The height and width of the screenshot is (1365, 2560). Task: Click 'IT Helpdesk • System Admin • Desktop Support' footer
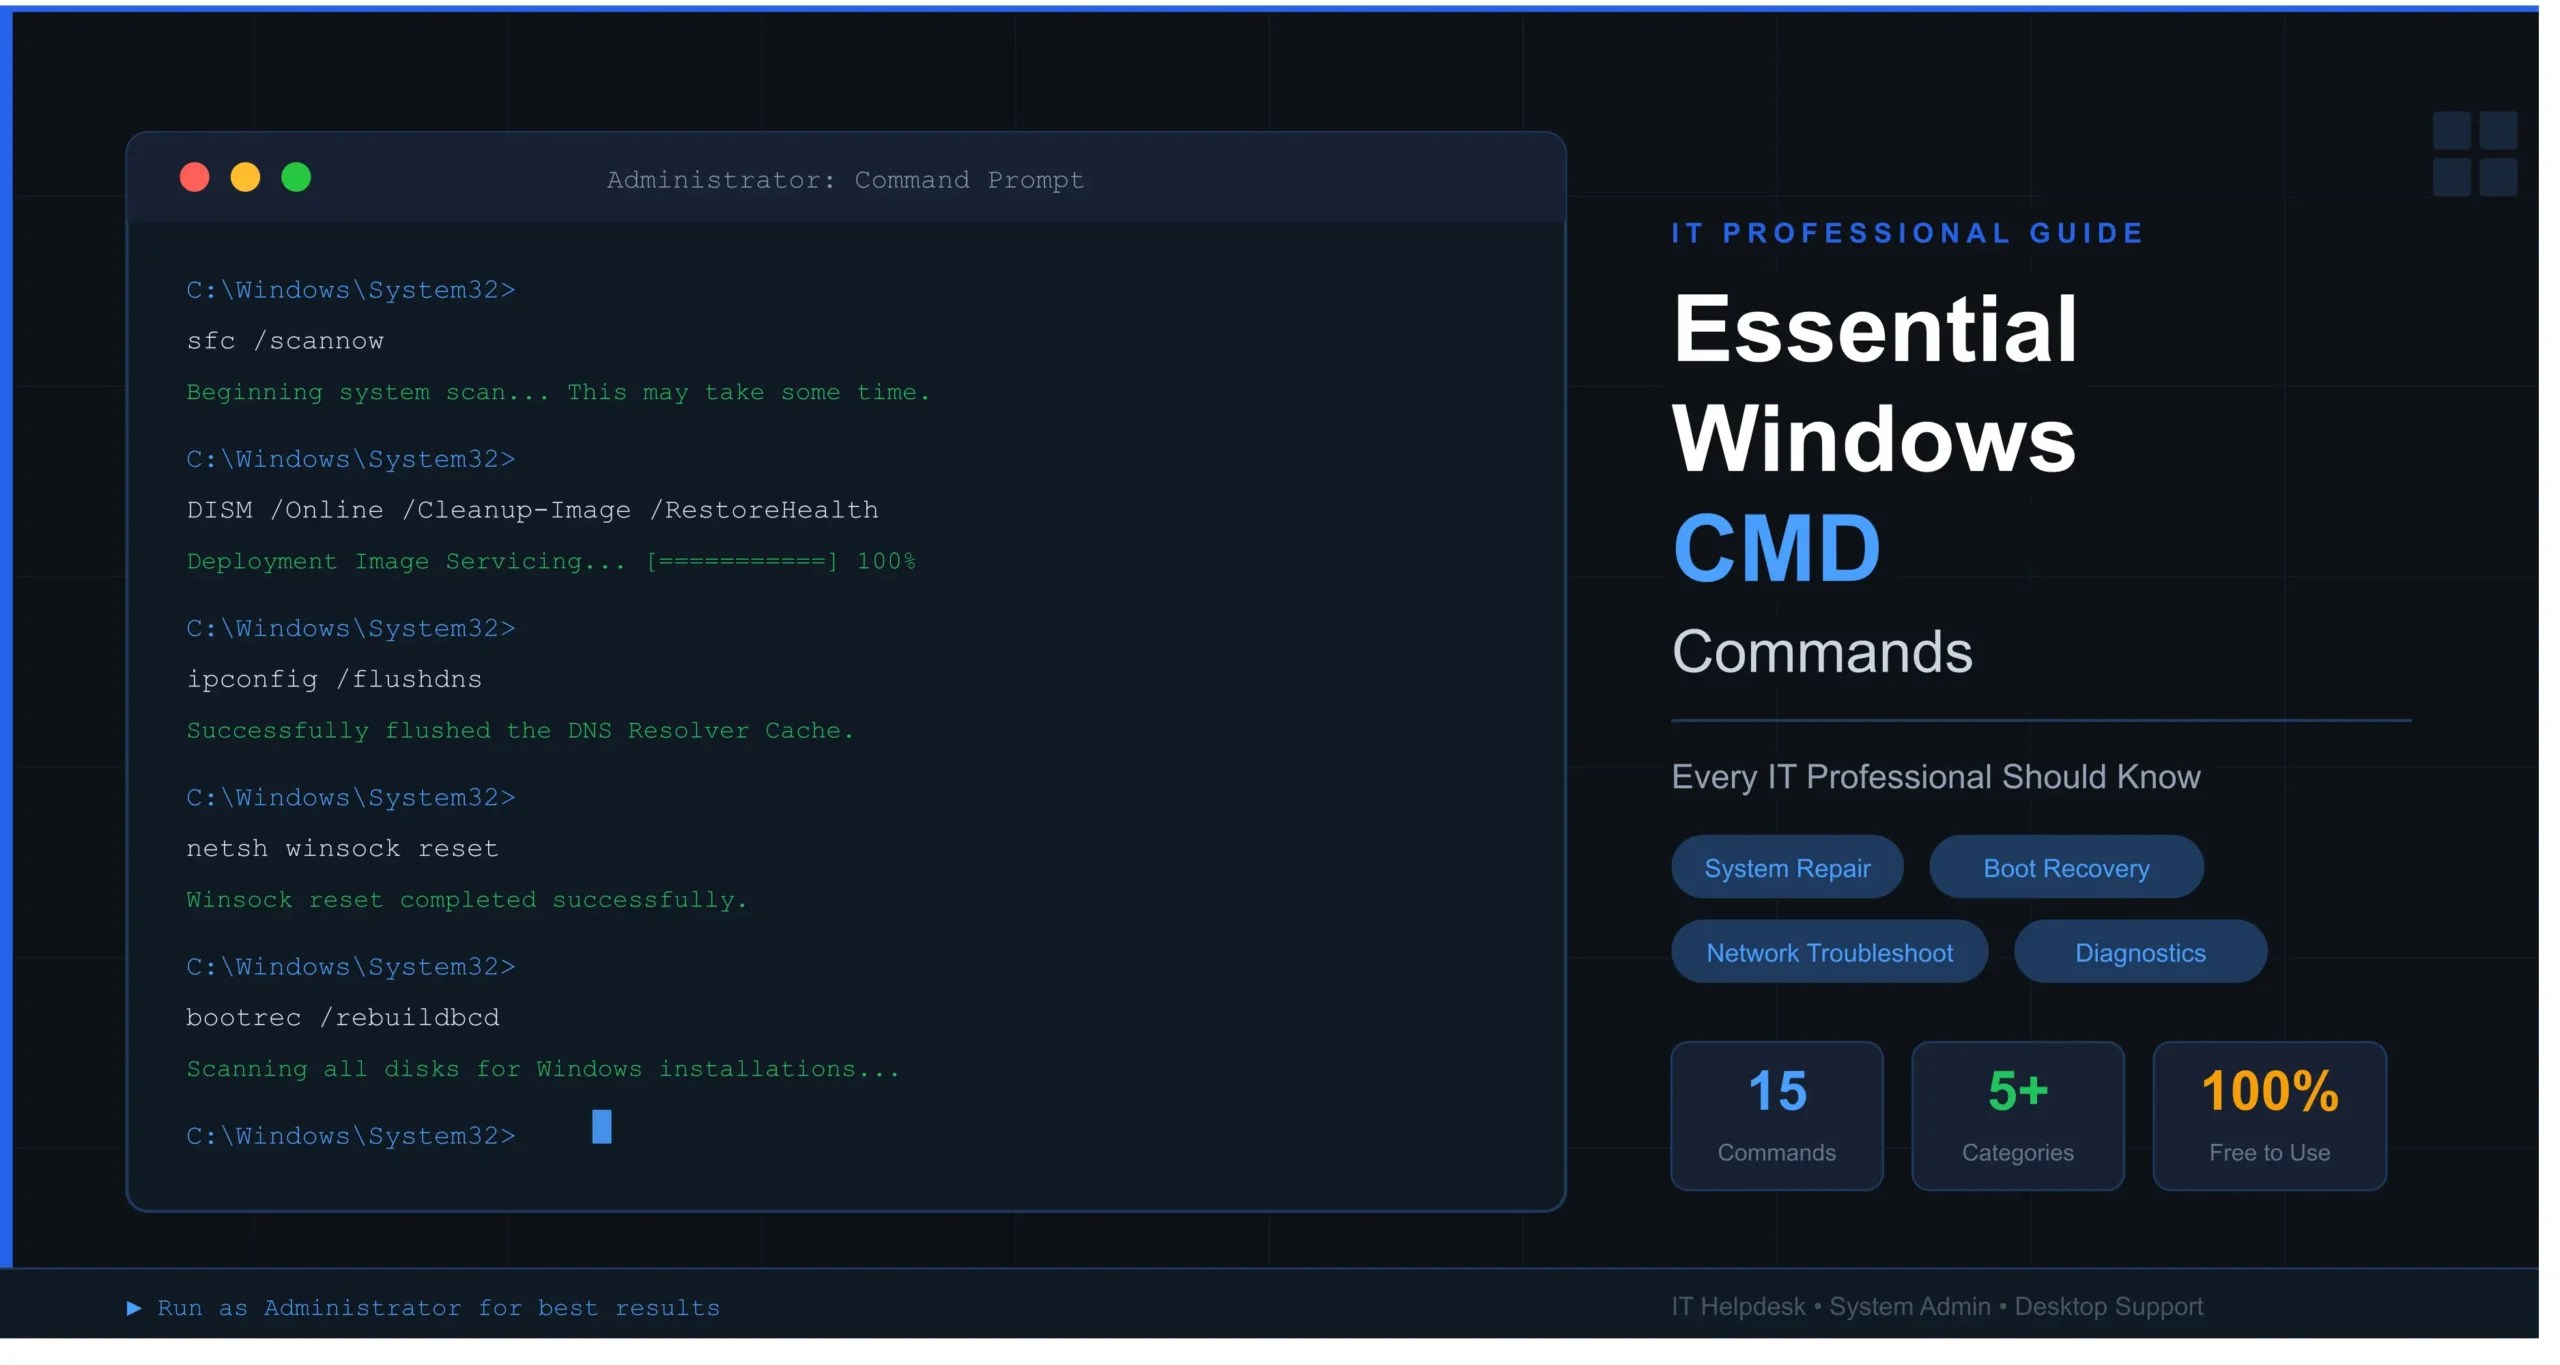pyautogui.click(x=1937, y=1306)
